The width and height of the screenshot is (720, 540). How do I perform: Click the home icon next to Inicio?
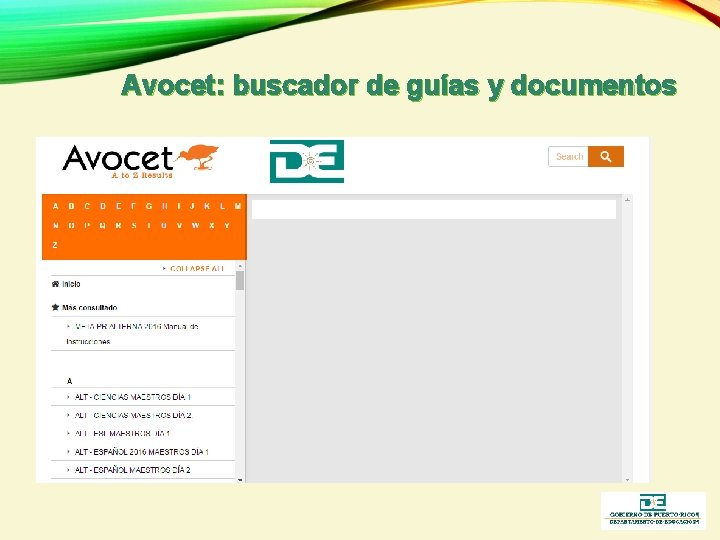[55, 284]
